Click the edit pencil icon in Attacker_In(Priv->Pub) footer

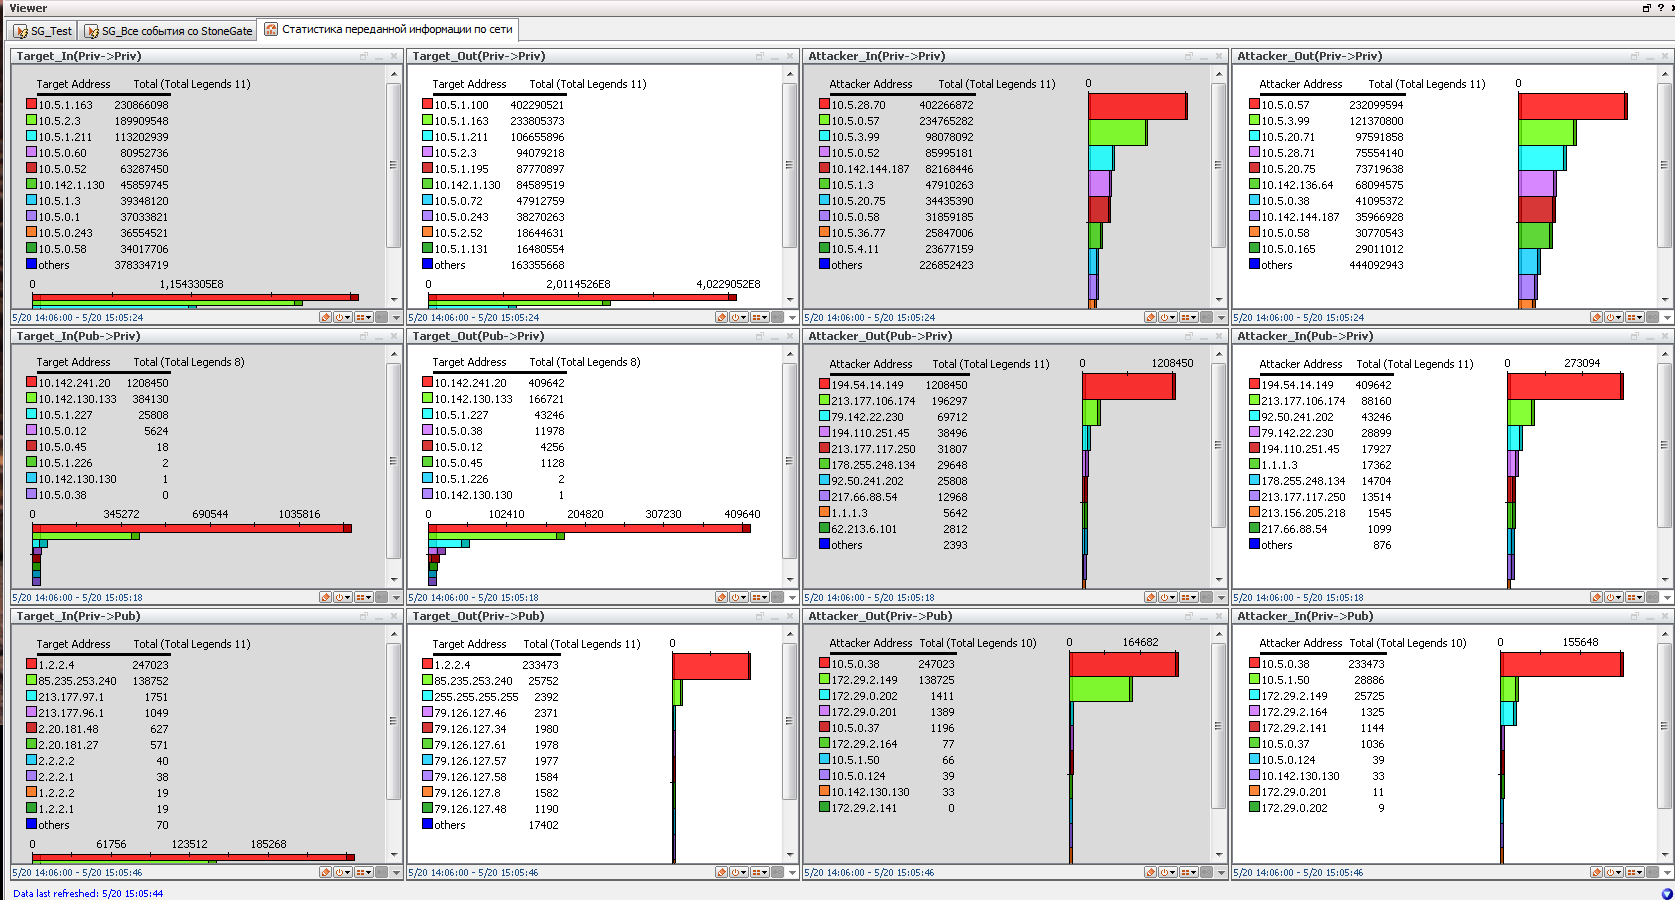click(x=1596, y=872)
